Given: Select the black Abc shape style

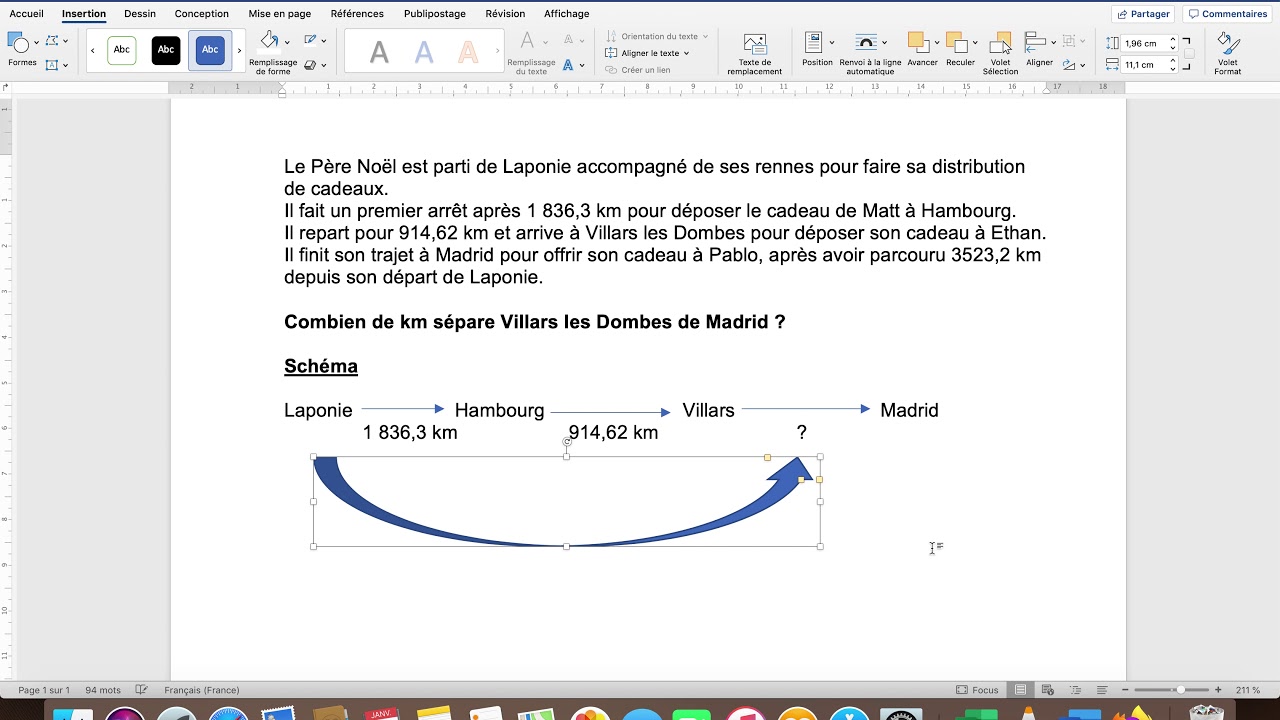Looking at the screenshot, I should coord(166,50).
